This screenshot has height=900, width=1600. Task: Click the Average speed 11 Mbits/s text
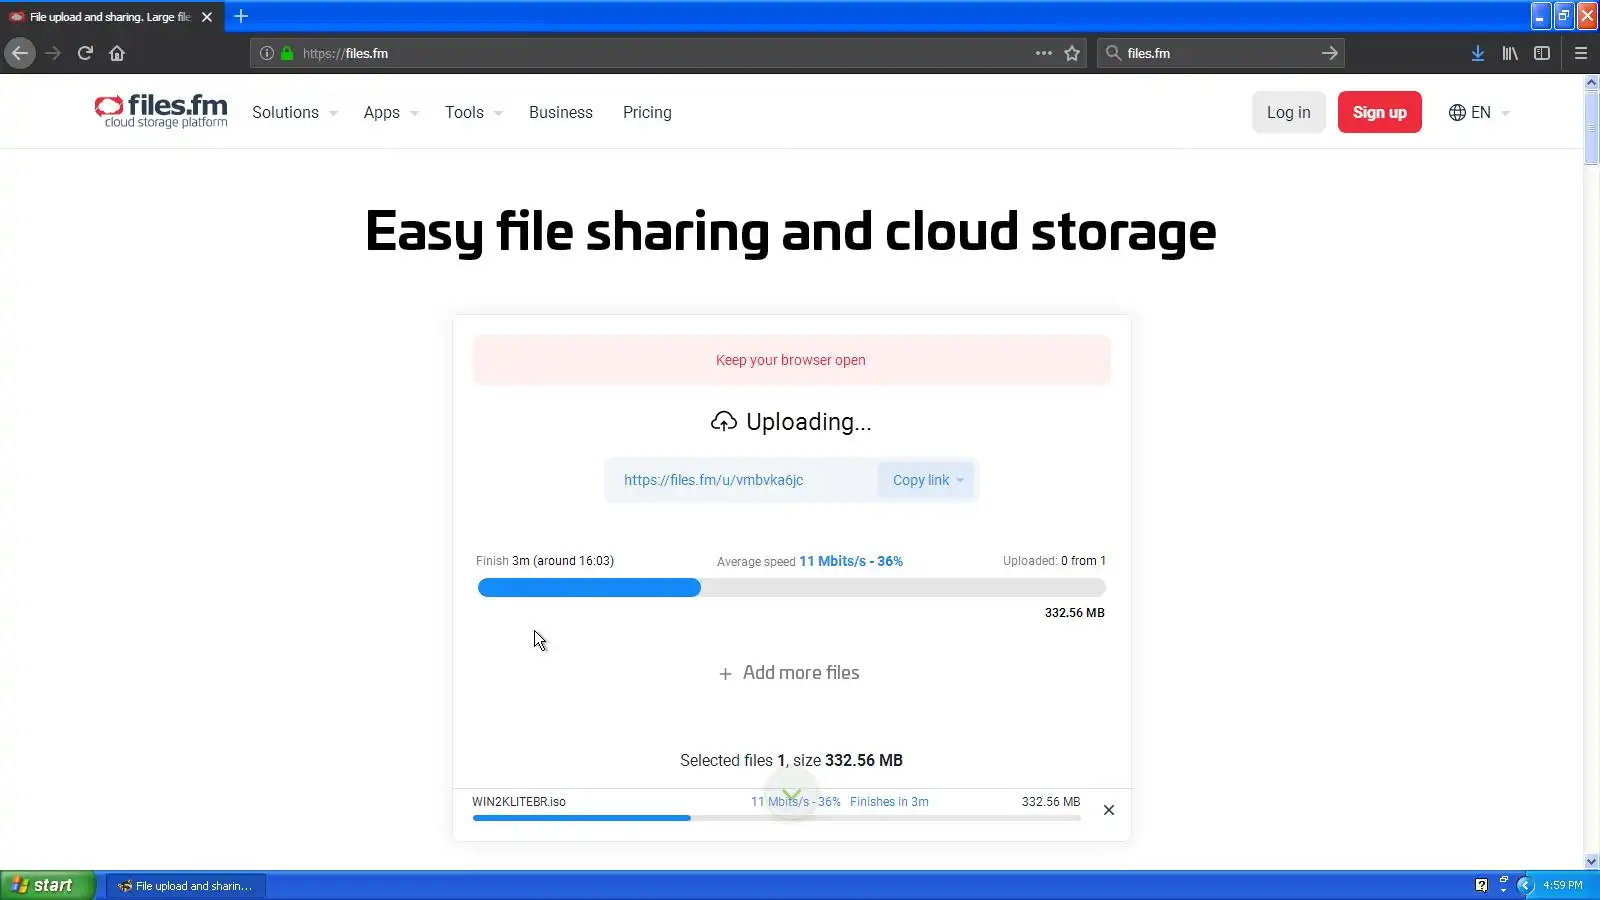click(809, 561)
